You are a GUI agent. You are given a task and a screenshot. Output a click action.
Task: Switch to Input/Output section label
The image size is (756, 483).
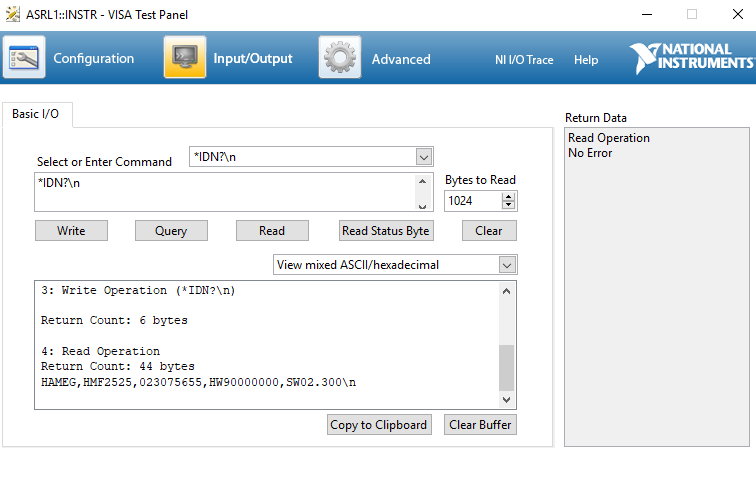click(x=253, y=58)
